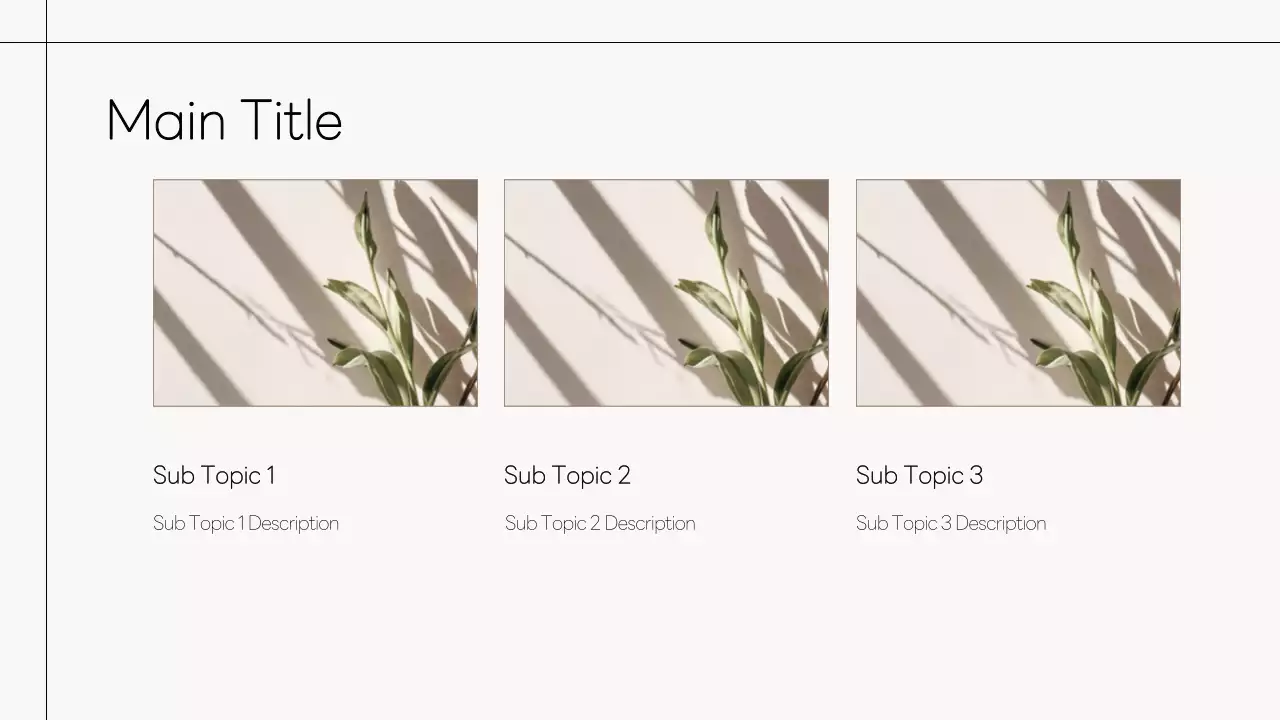Image resolution: width=1280 pixels, height=720 pixels.
Task: Click where the two border lines intersect
Action: coord(46,42)
